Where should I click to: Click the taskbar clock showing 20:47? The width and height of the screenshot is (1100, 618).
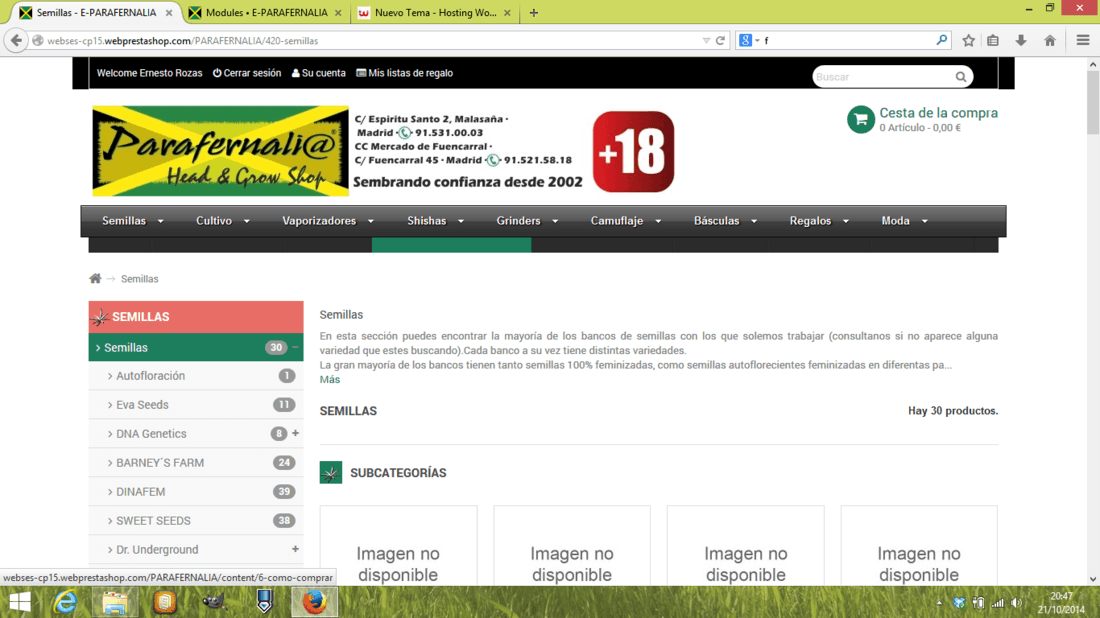point(1061,596)
